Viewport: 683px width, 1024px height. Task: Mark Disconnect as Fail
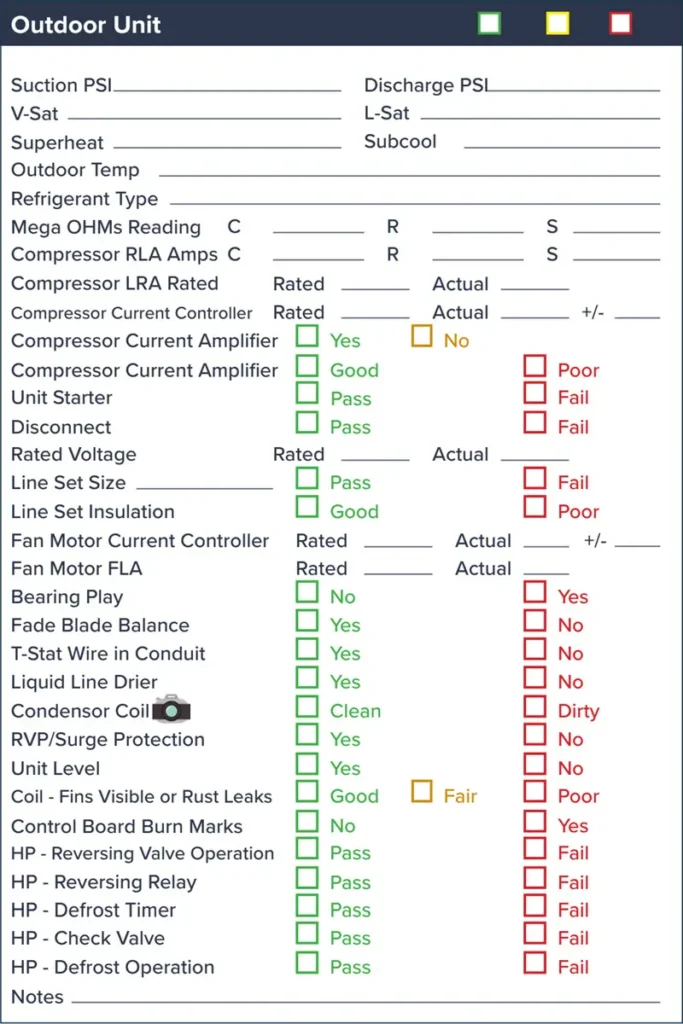(x=535, y=423)
